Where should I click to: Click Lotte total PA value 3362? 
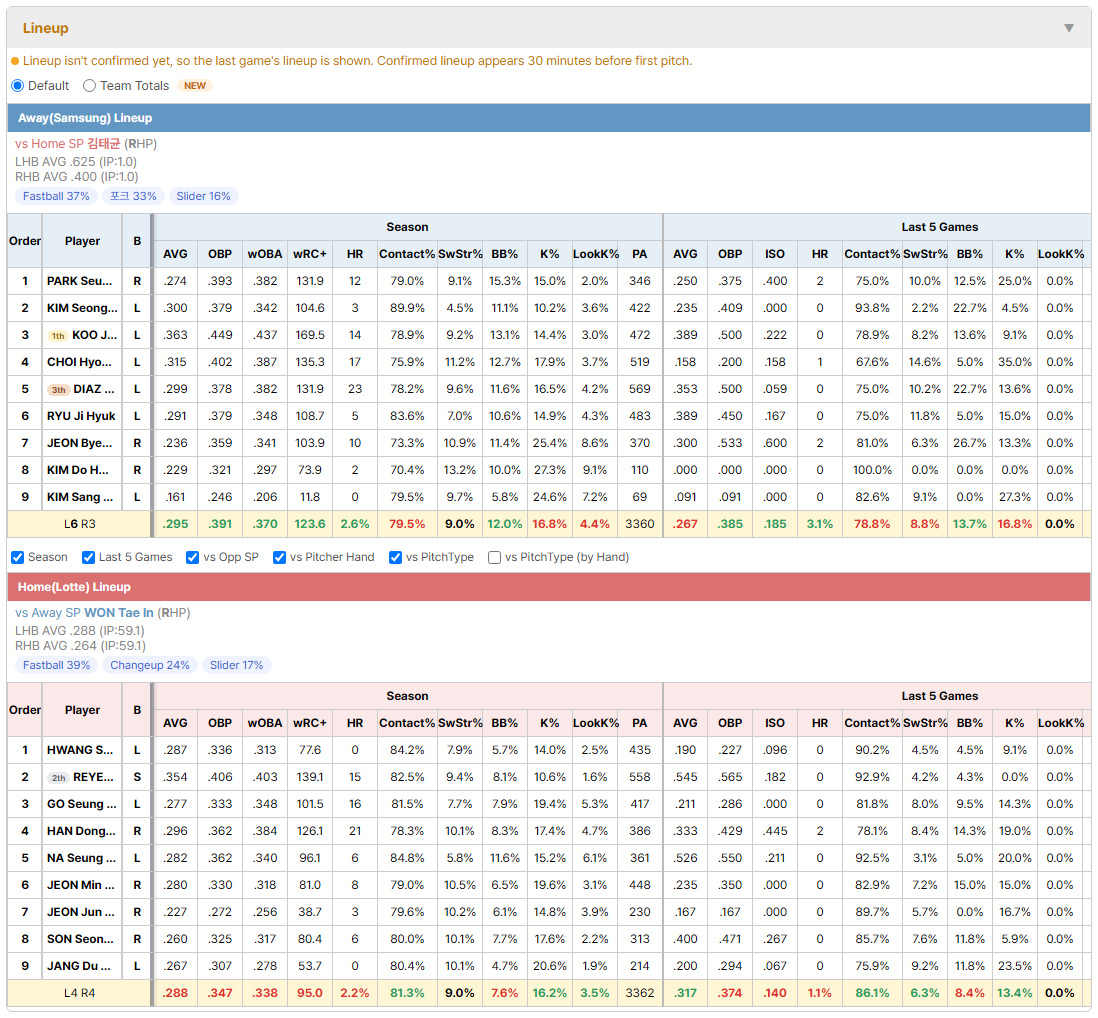(x=639, y=993)
